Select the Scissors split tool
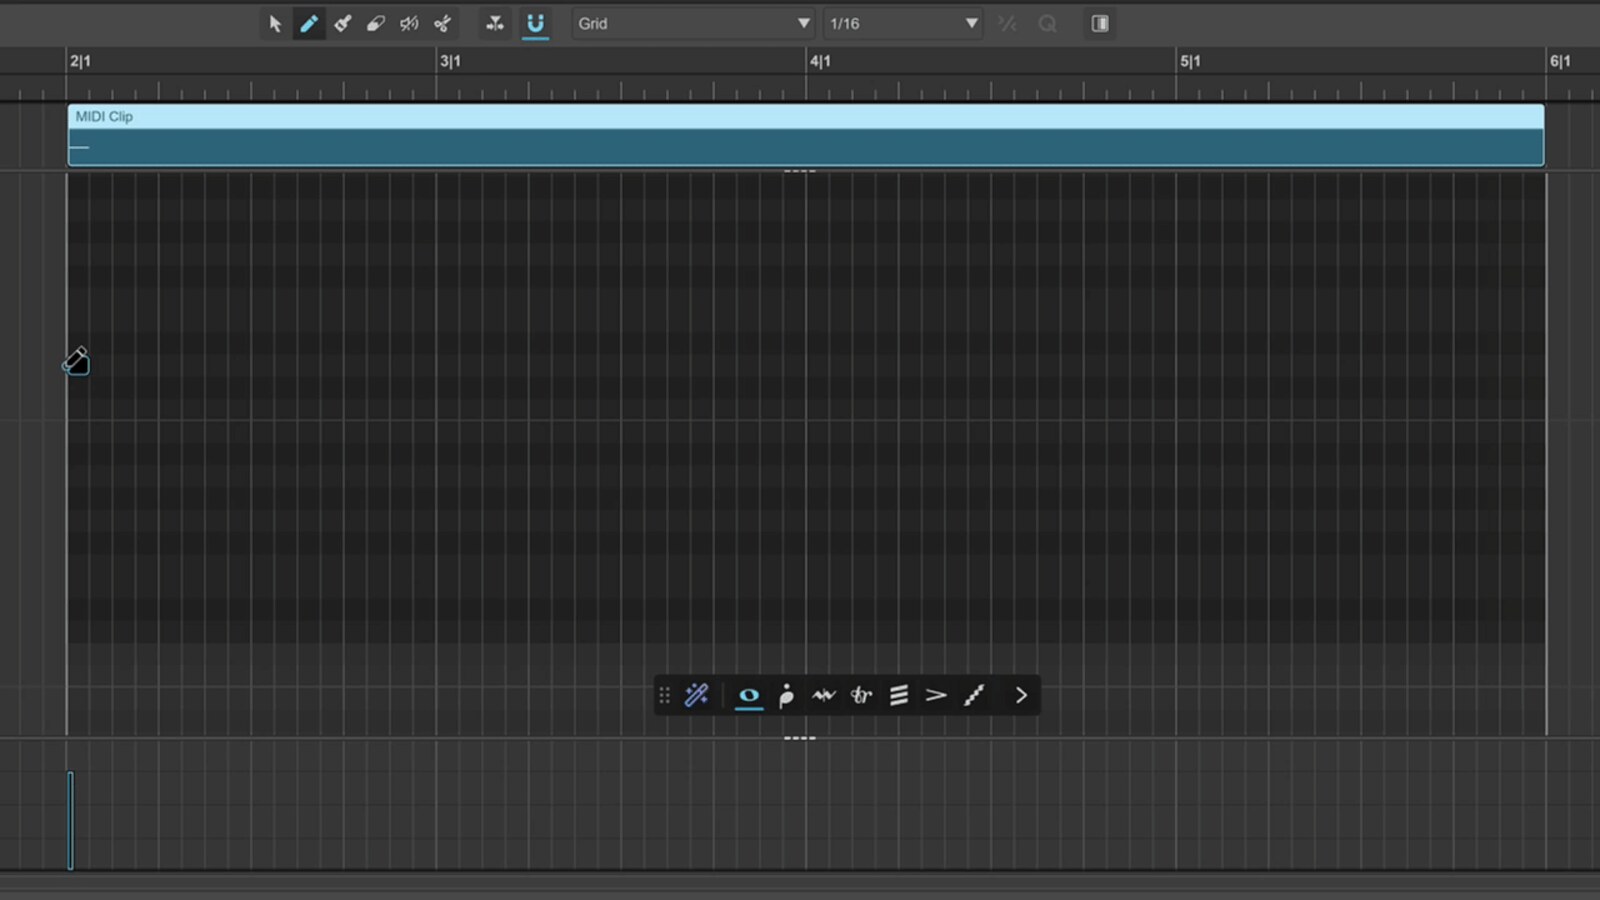 pyautogui.click(x=442, y=23)
